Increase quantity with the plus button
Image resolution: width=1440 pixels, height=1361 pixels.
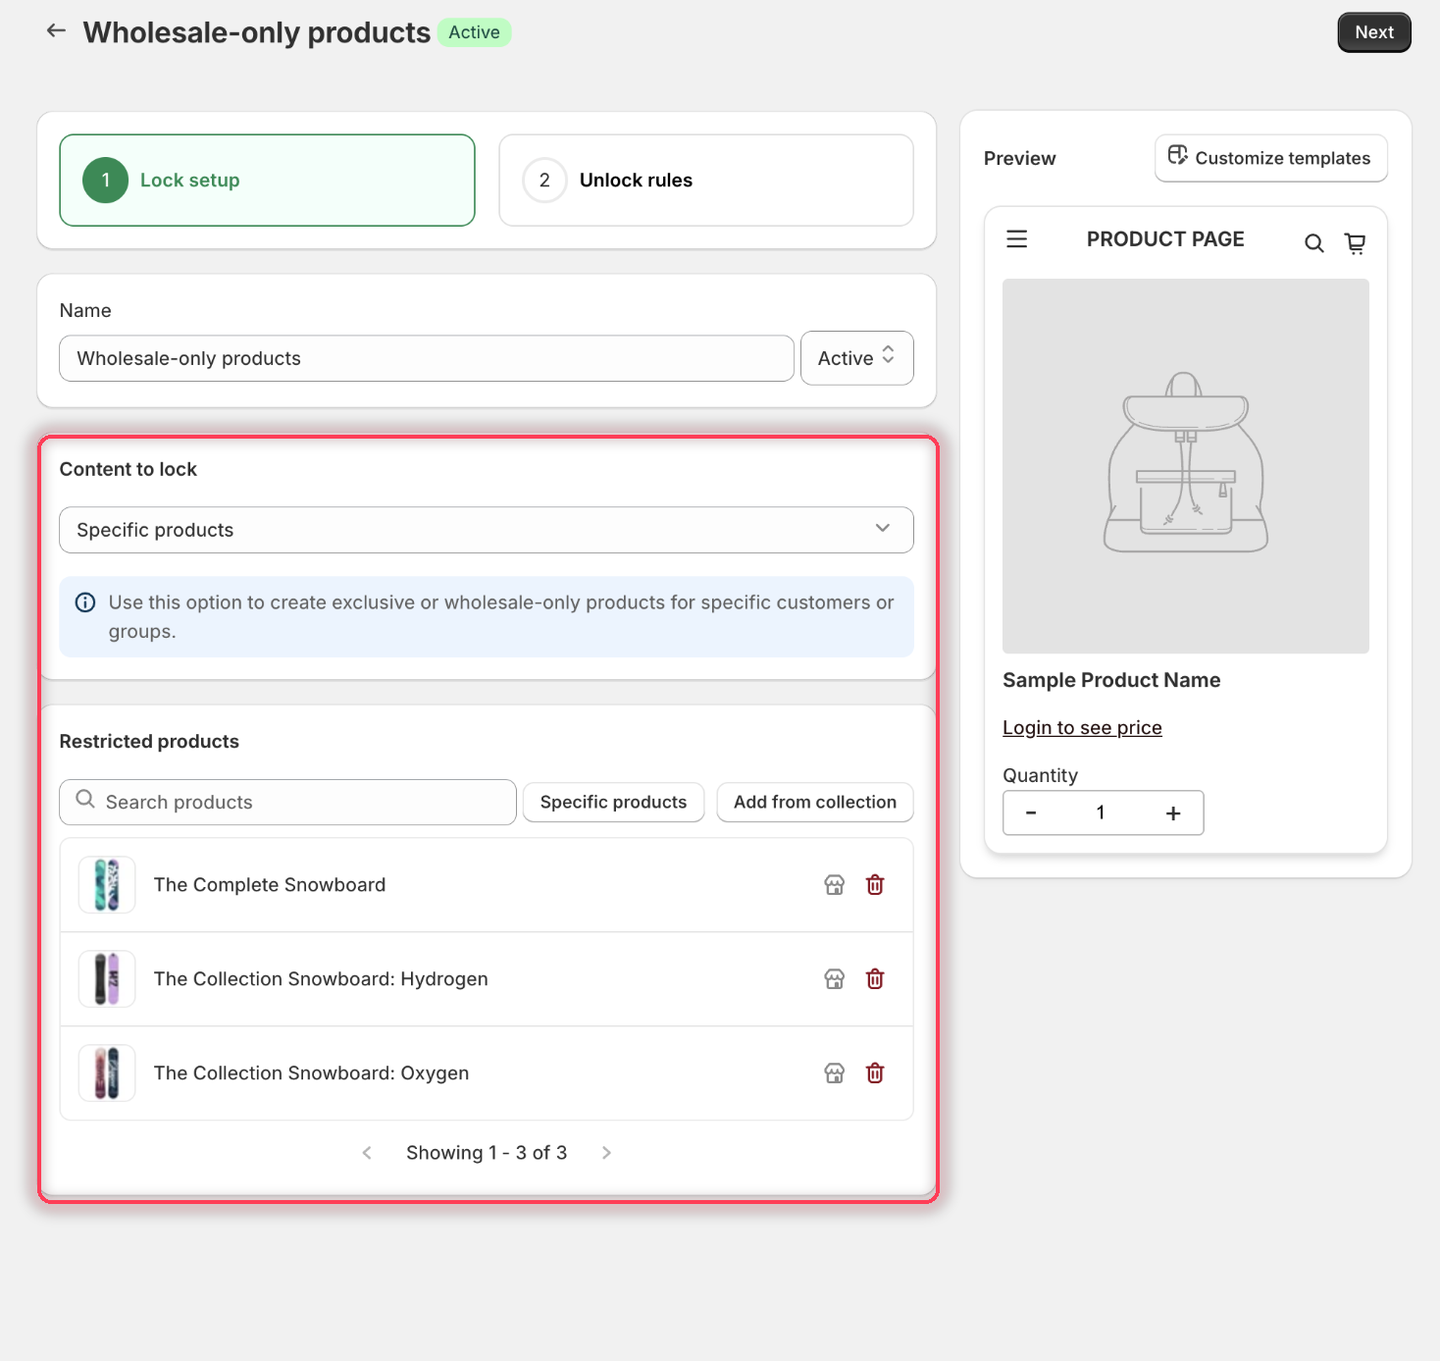point(1173,813)
